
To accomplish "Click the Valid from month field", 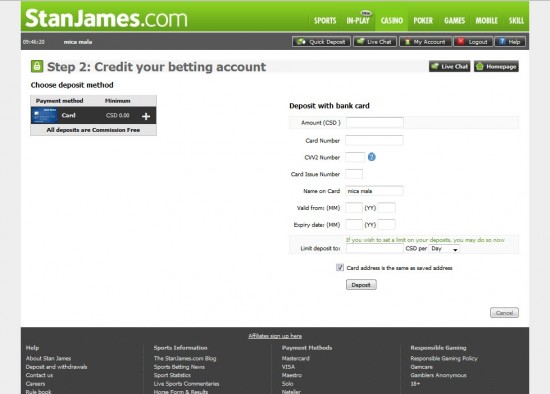I will (354, 208).
